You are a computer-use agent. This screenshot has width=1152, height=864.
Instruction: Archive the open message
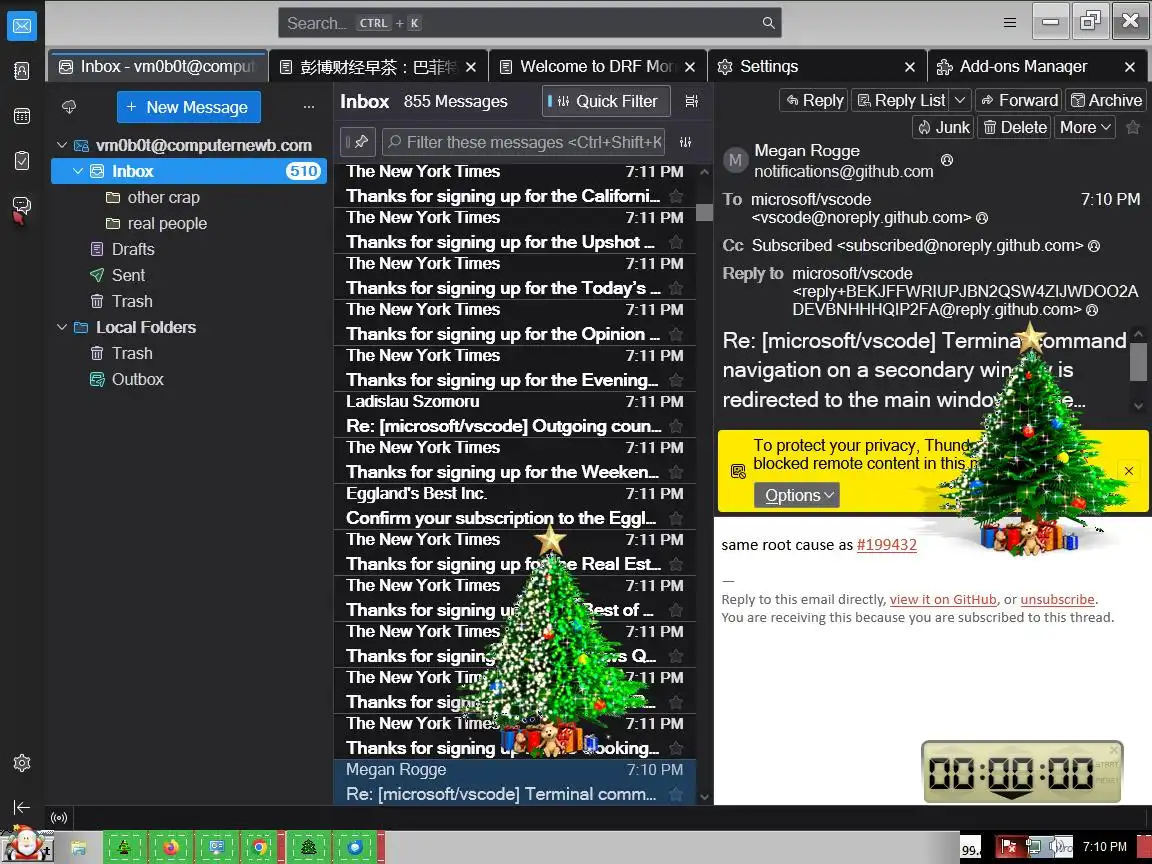point(1106,100)
